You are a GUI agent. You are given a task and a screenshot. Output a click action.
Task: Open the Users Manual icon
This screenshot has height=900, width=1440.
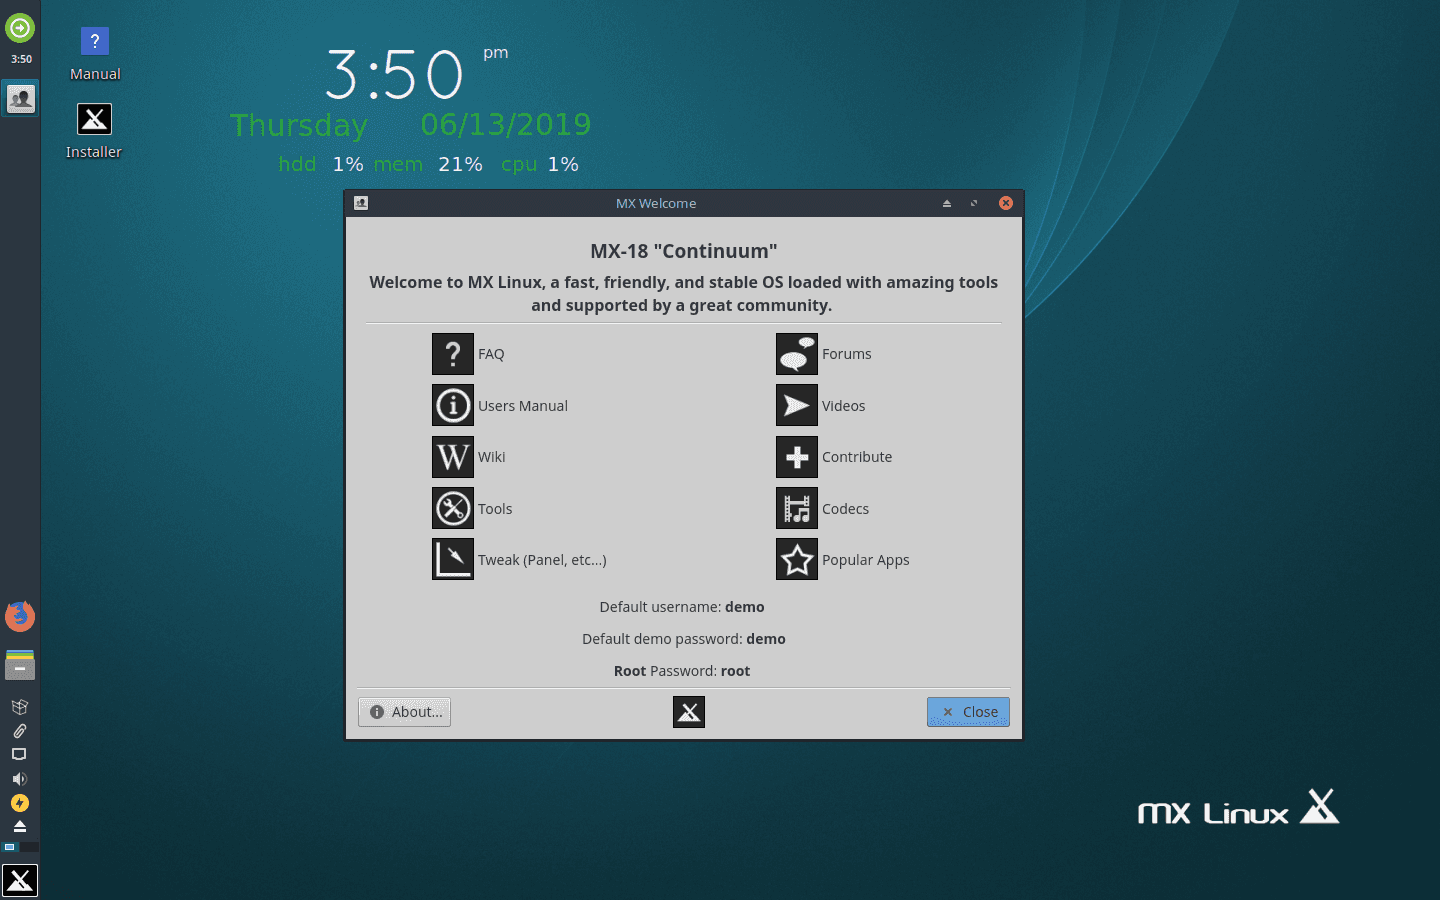pyautogui.click(x=453, y=405)
